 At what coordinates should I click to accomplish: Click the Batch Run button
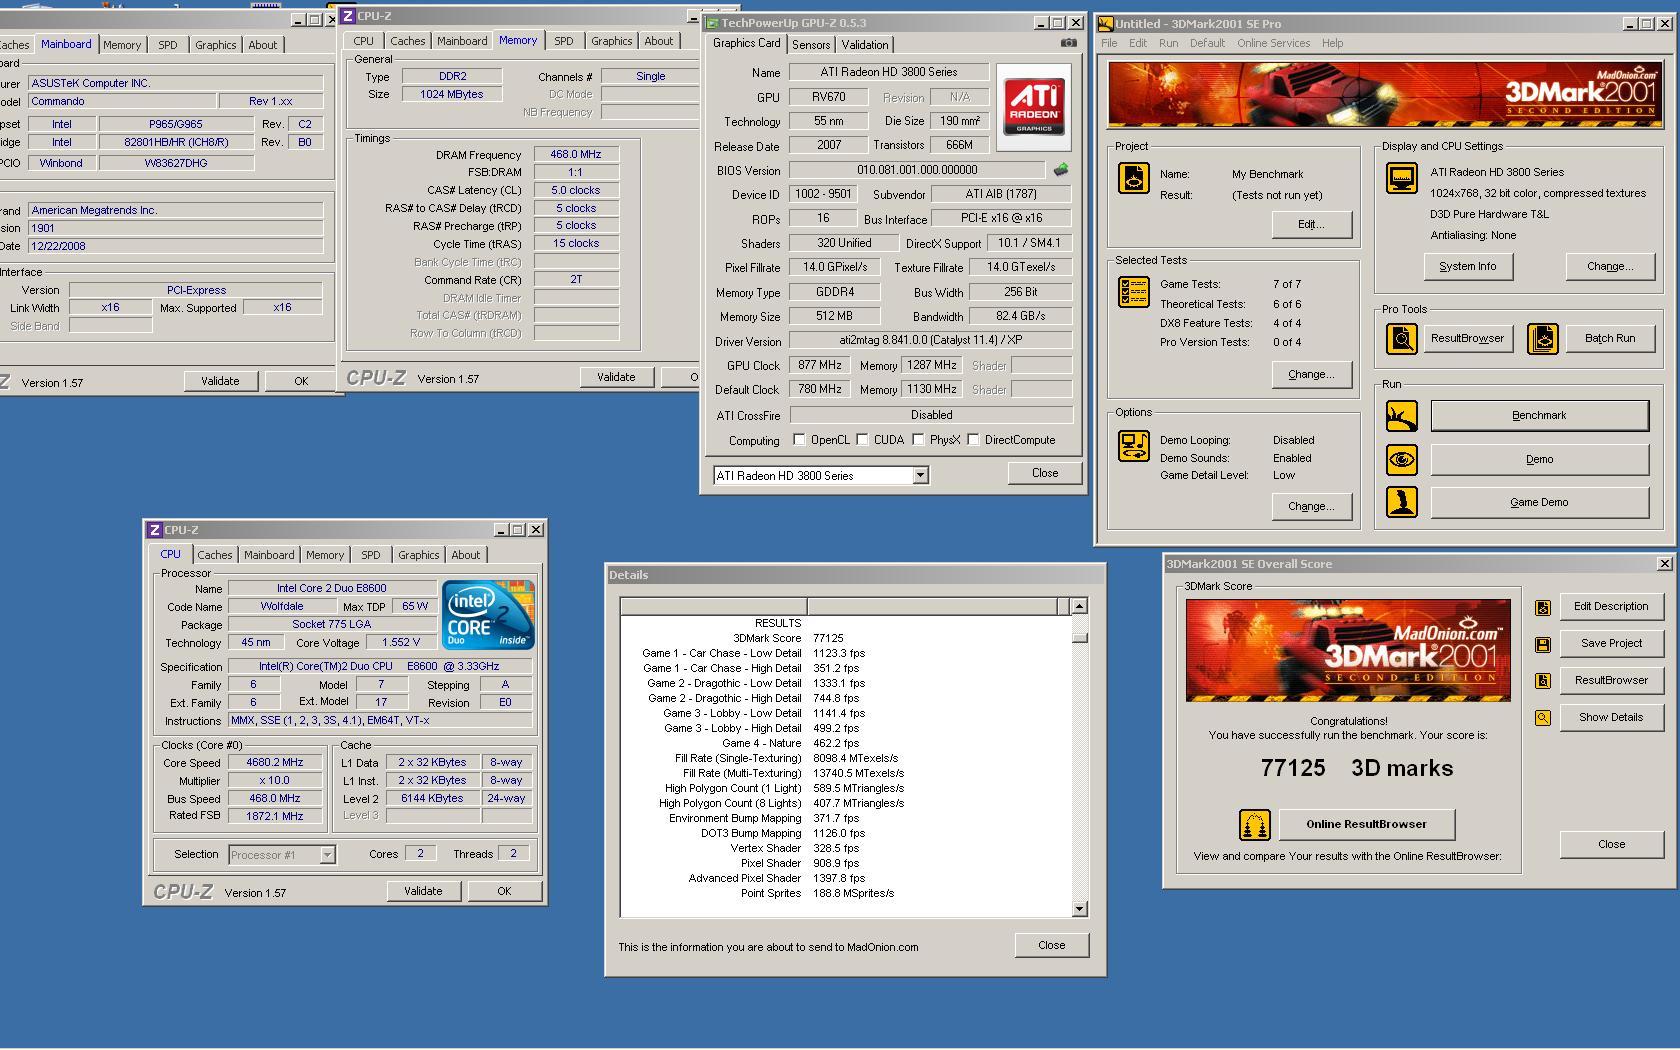point(1610,339)
